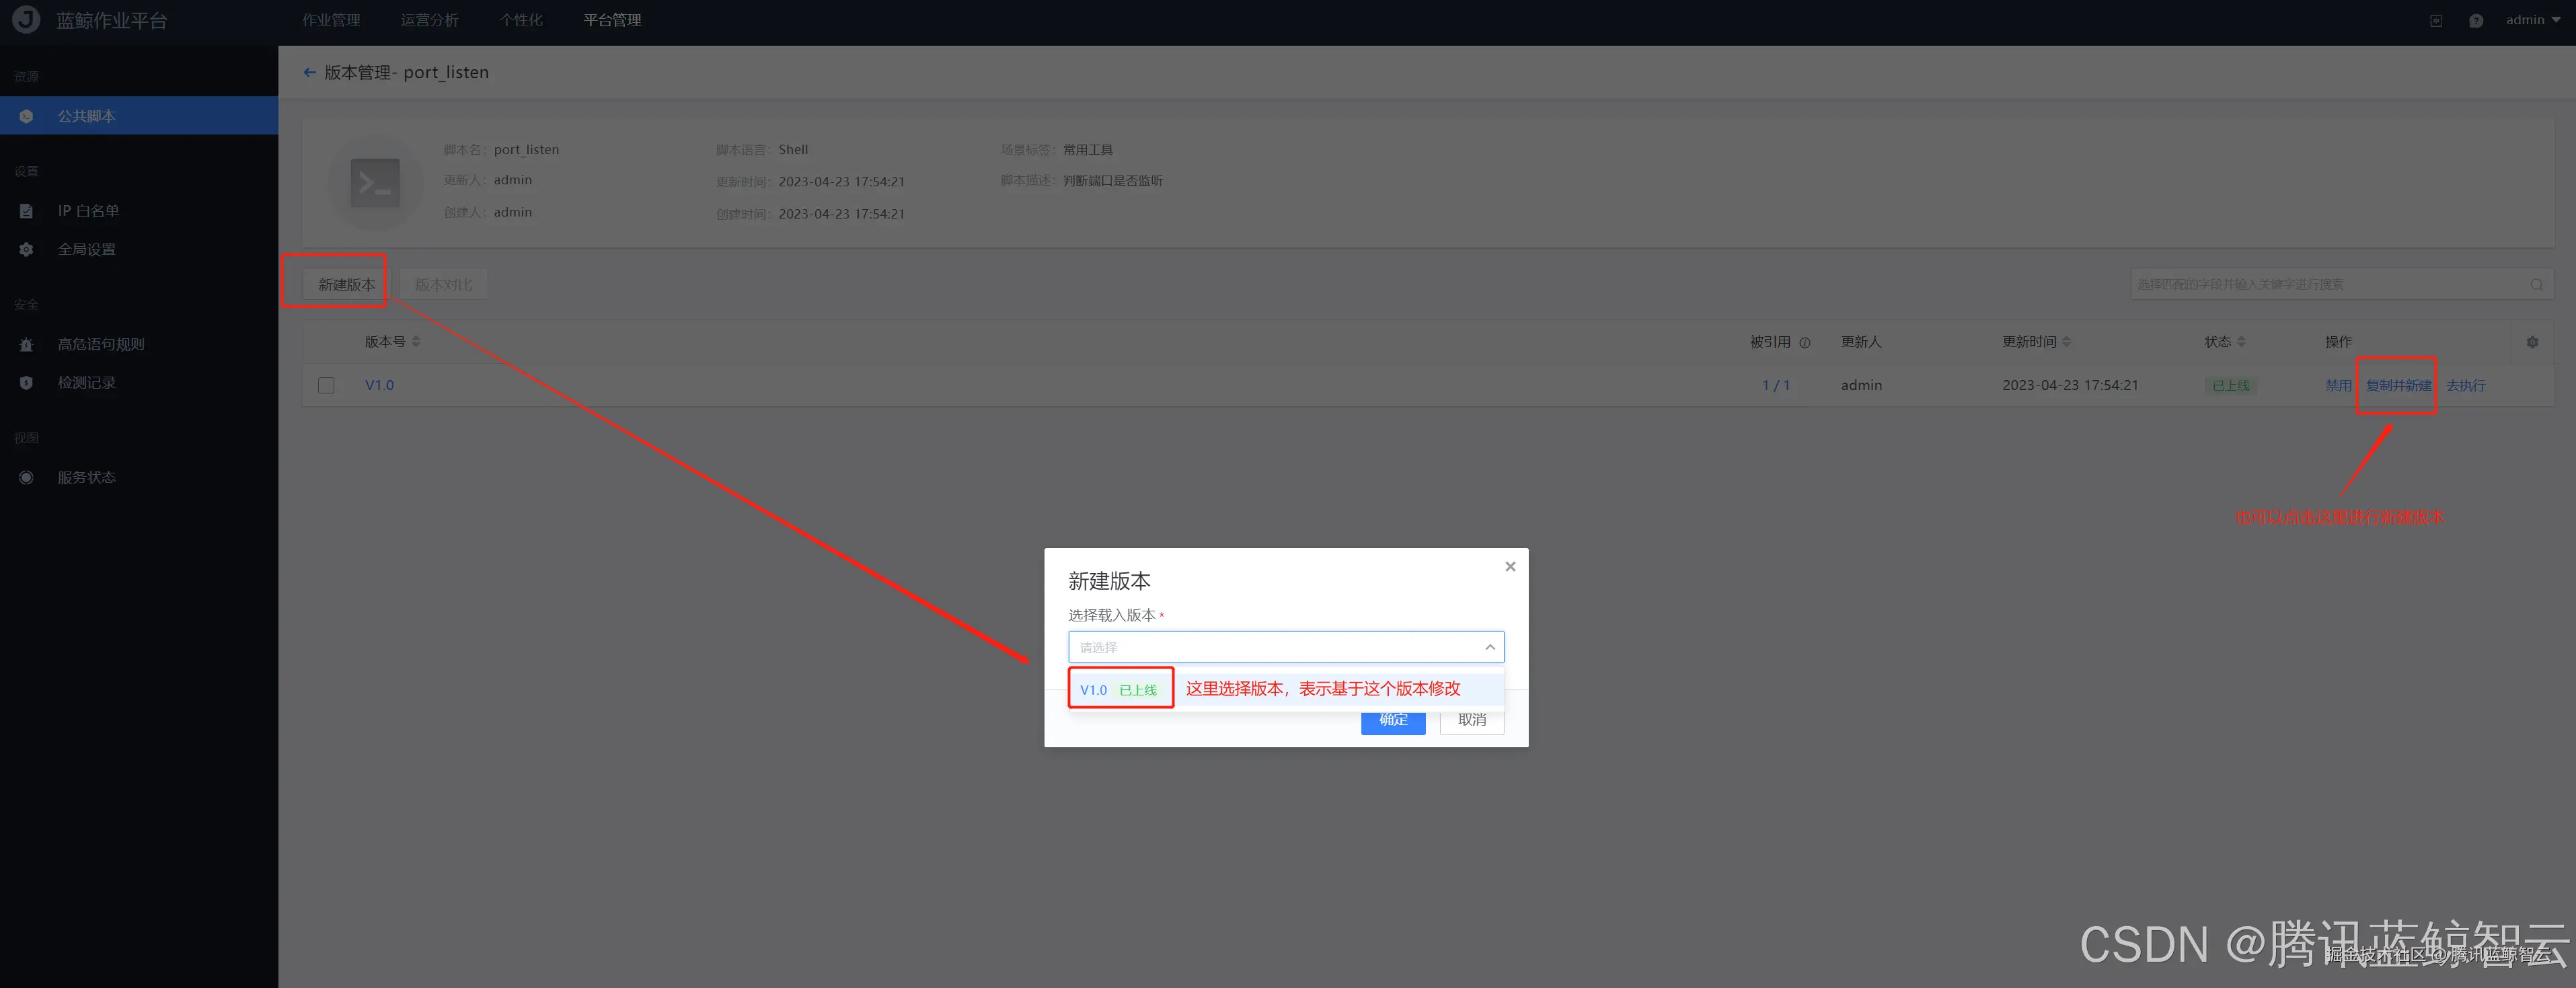Click the 全局设置 gear icon

coord(26,249)
